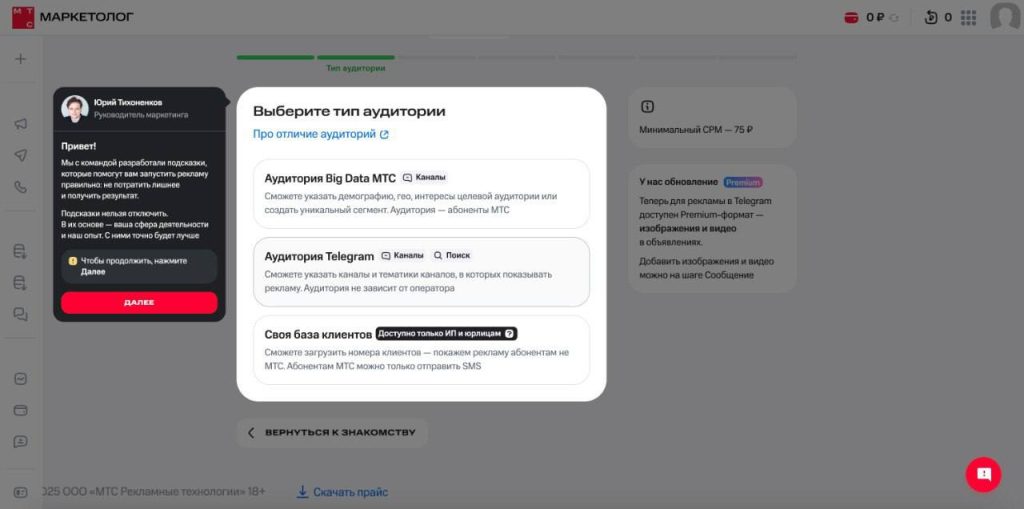Click the red wallet balance icon
Image resolution: width=1024 pixels, height=509 pixels.
851,17
